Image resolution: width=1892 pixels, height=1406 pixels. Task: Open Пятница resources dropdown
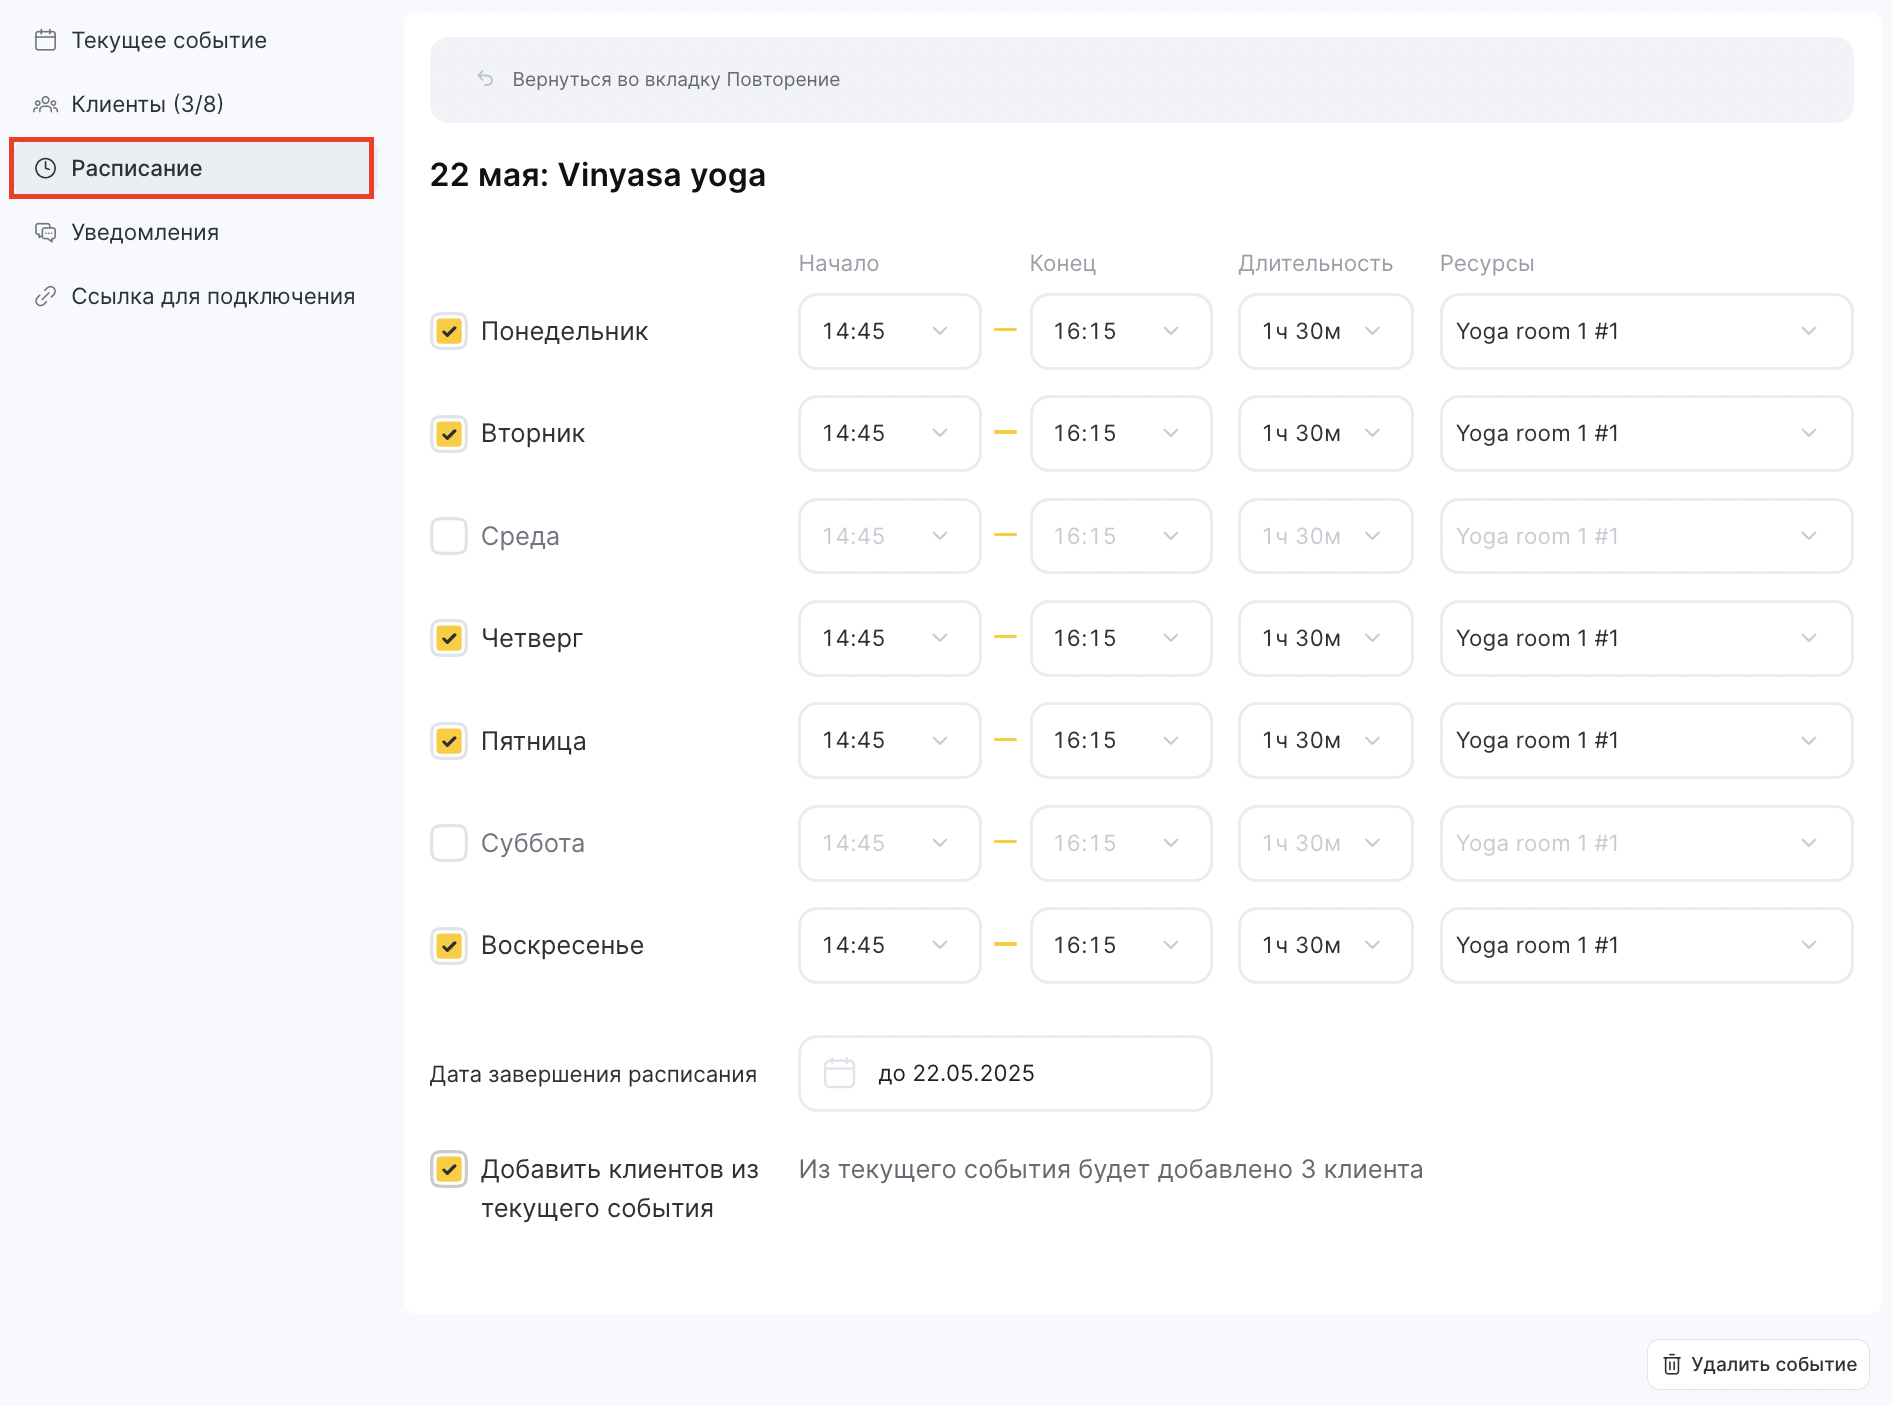point(1646,740)
